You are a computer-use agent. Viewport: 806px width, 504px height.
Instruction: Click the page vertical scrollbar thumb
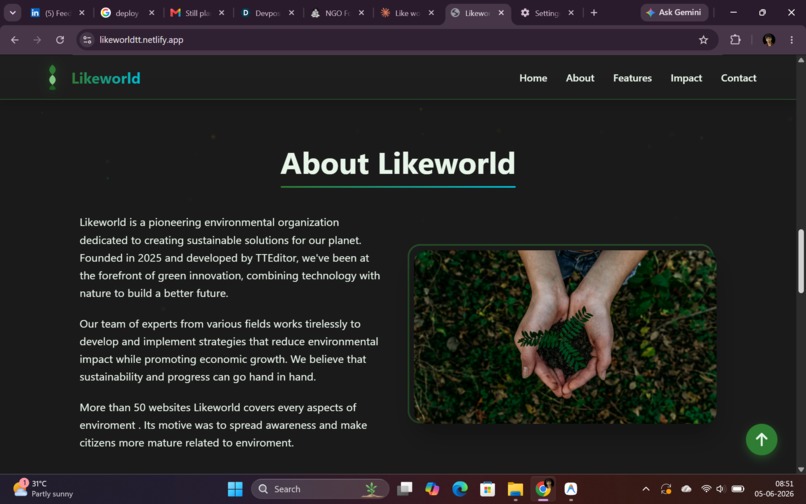tap(800, 261)
